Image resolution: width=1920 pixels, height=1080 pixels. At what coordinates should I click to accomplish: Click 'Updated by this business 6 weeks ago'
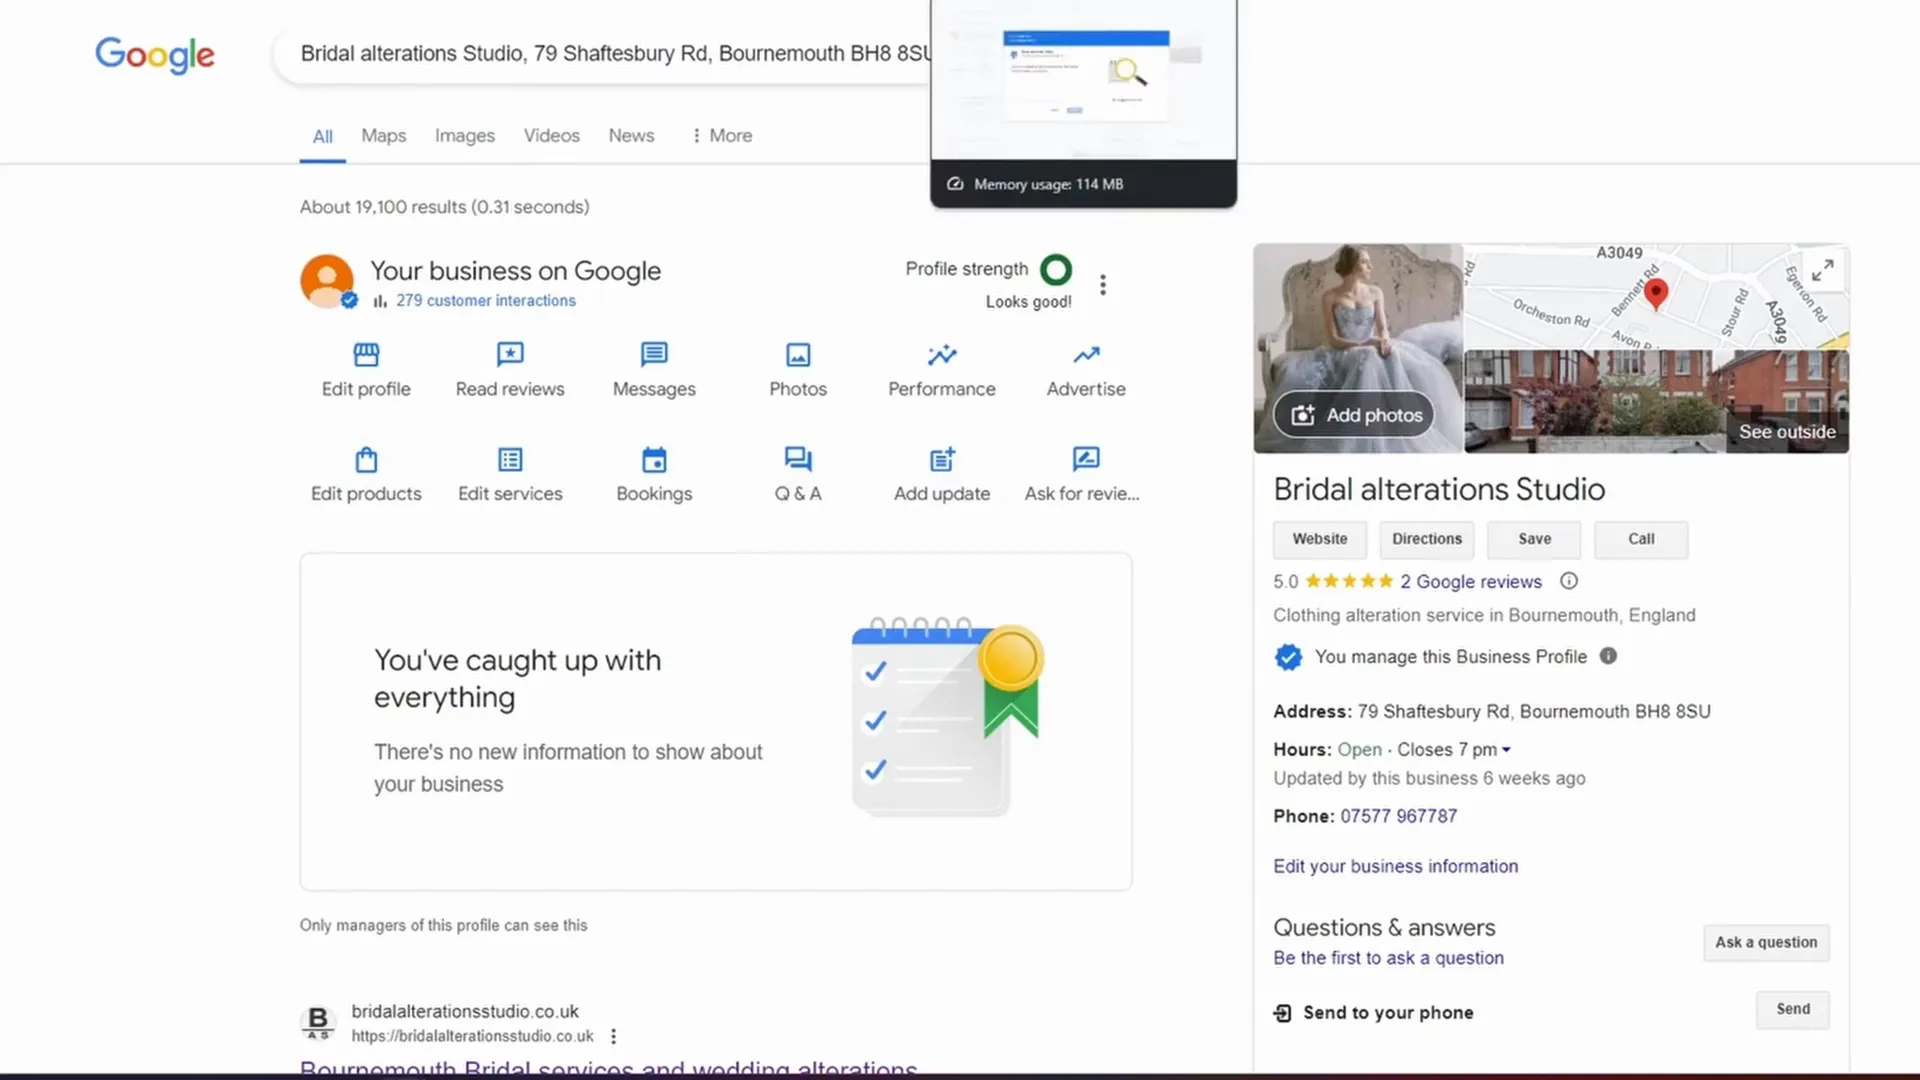click(1429, 778)
